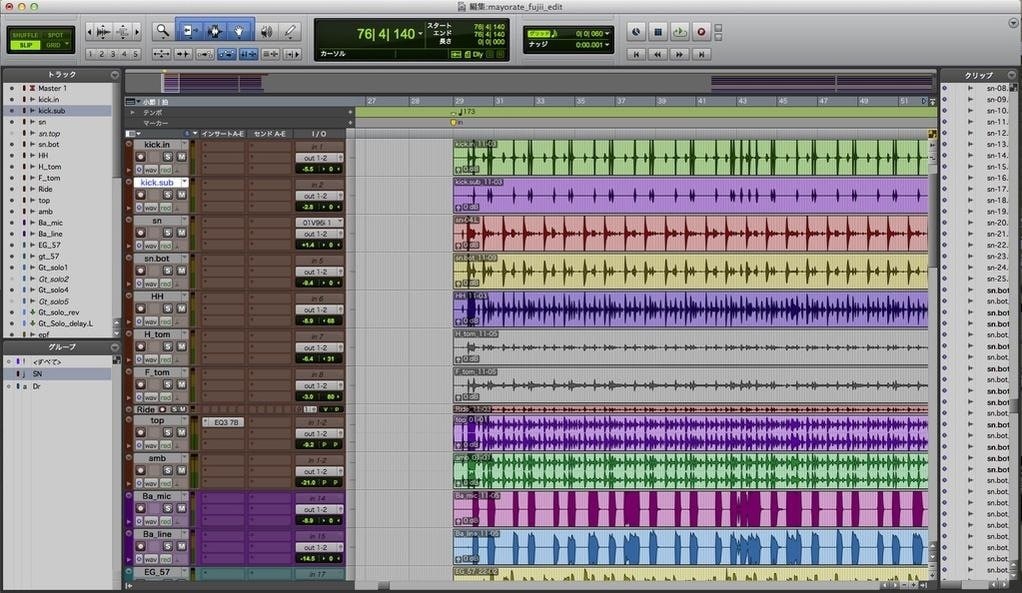Click the stop button in transport
This screenshot has width=1022, height=593.
658,31
